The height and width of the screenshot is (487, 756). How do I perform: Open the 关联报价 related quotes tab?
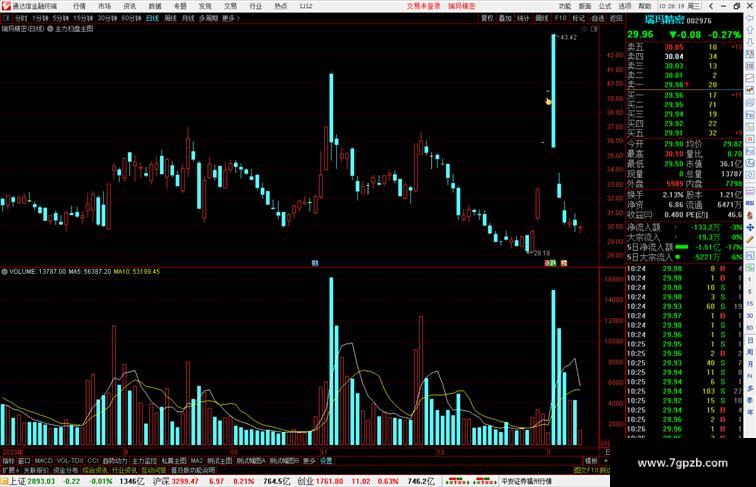pos(36,470)
